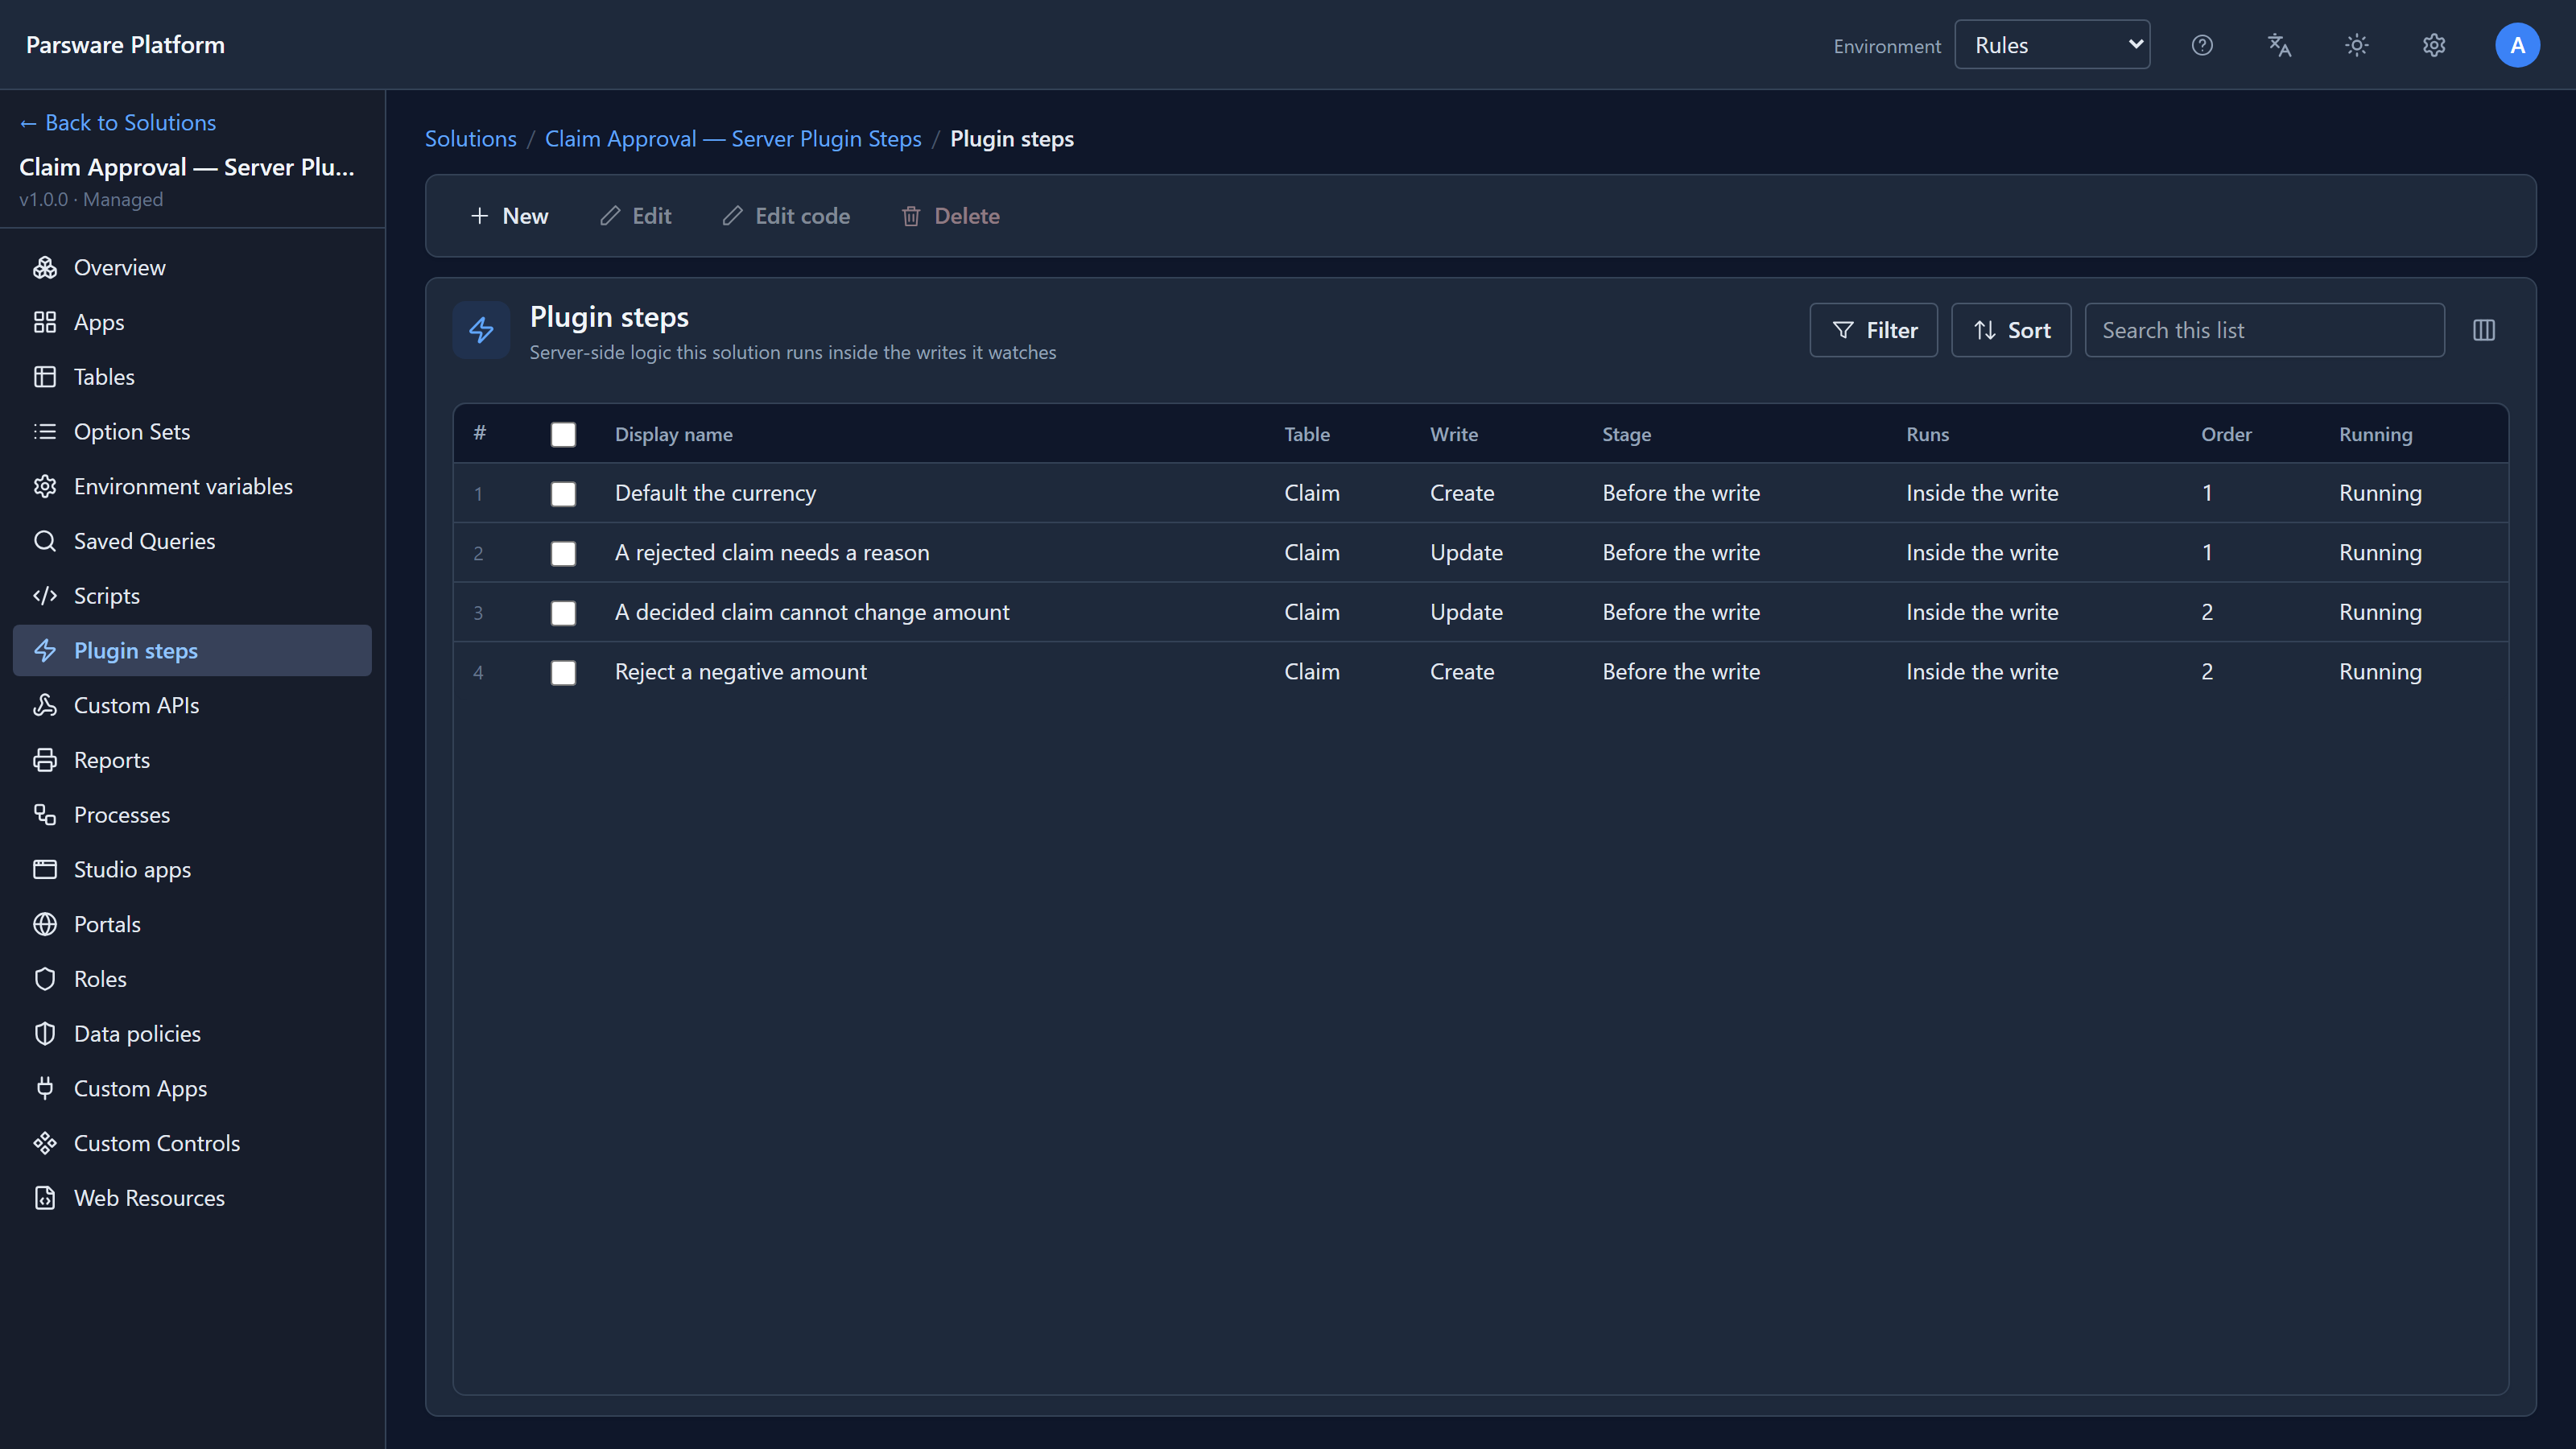
Task: Click the Custom Apps plug icon
Action: 45,1088
